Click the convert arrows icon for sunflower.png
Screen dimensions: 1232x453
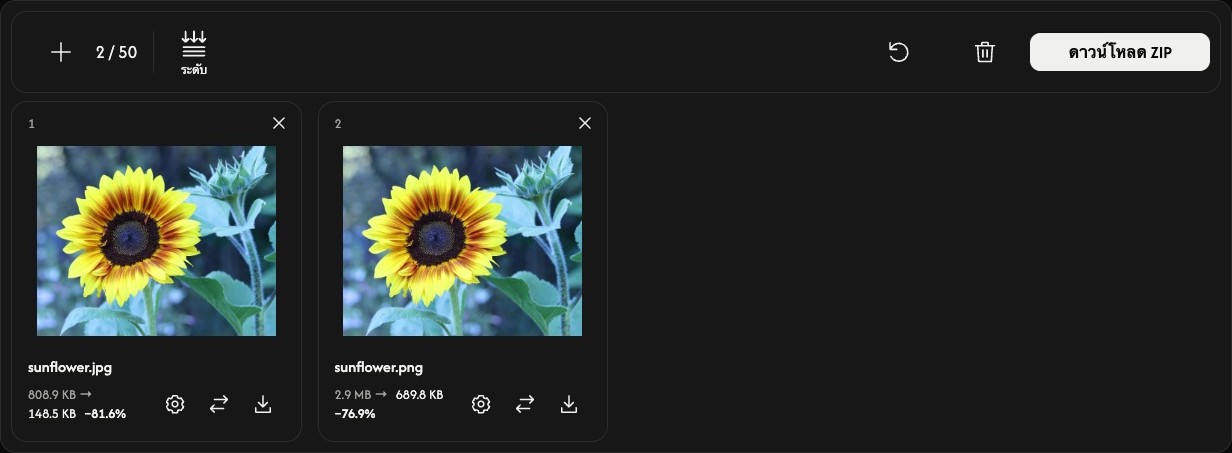(525, 404)
